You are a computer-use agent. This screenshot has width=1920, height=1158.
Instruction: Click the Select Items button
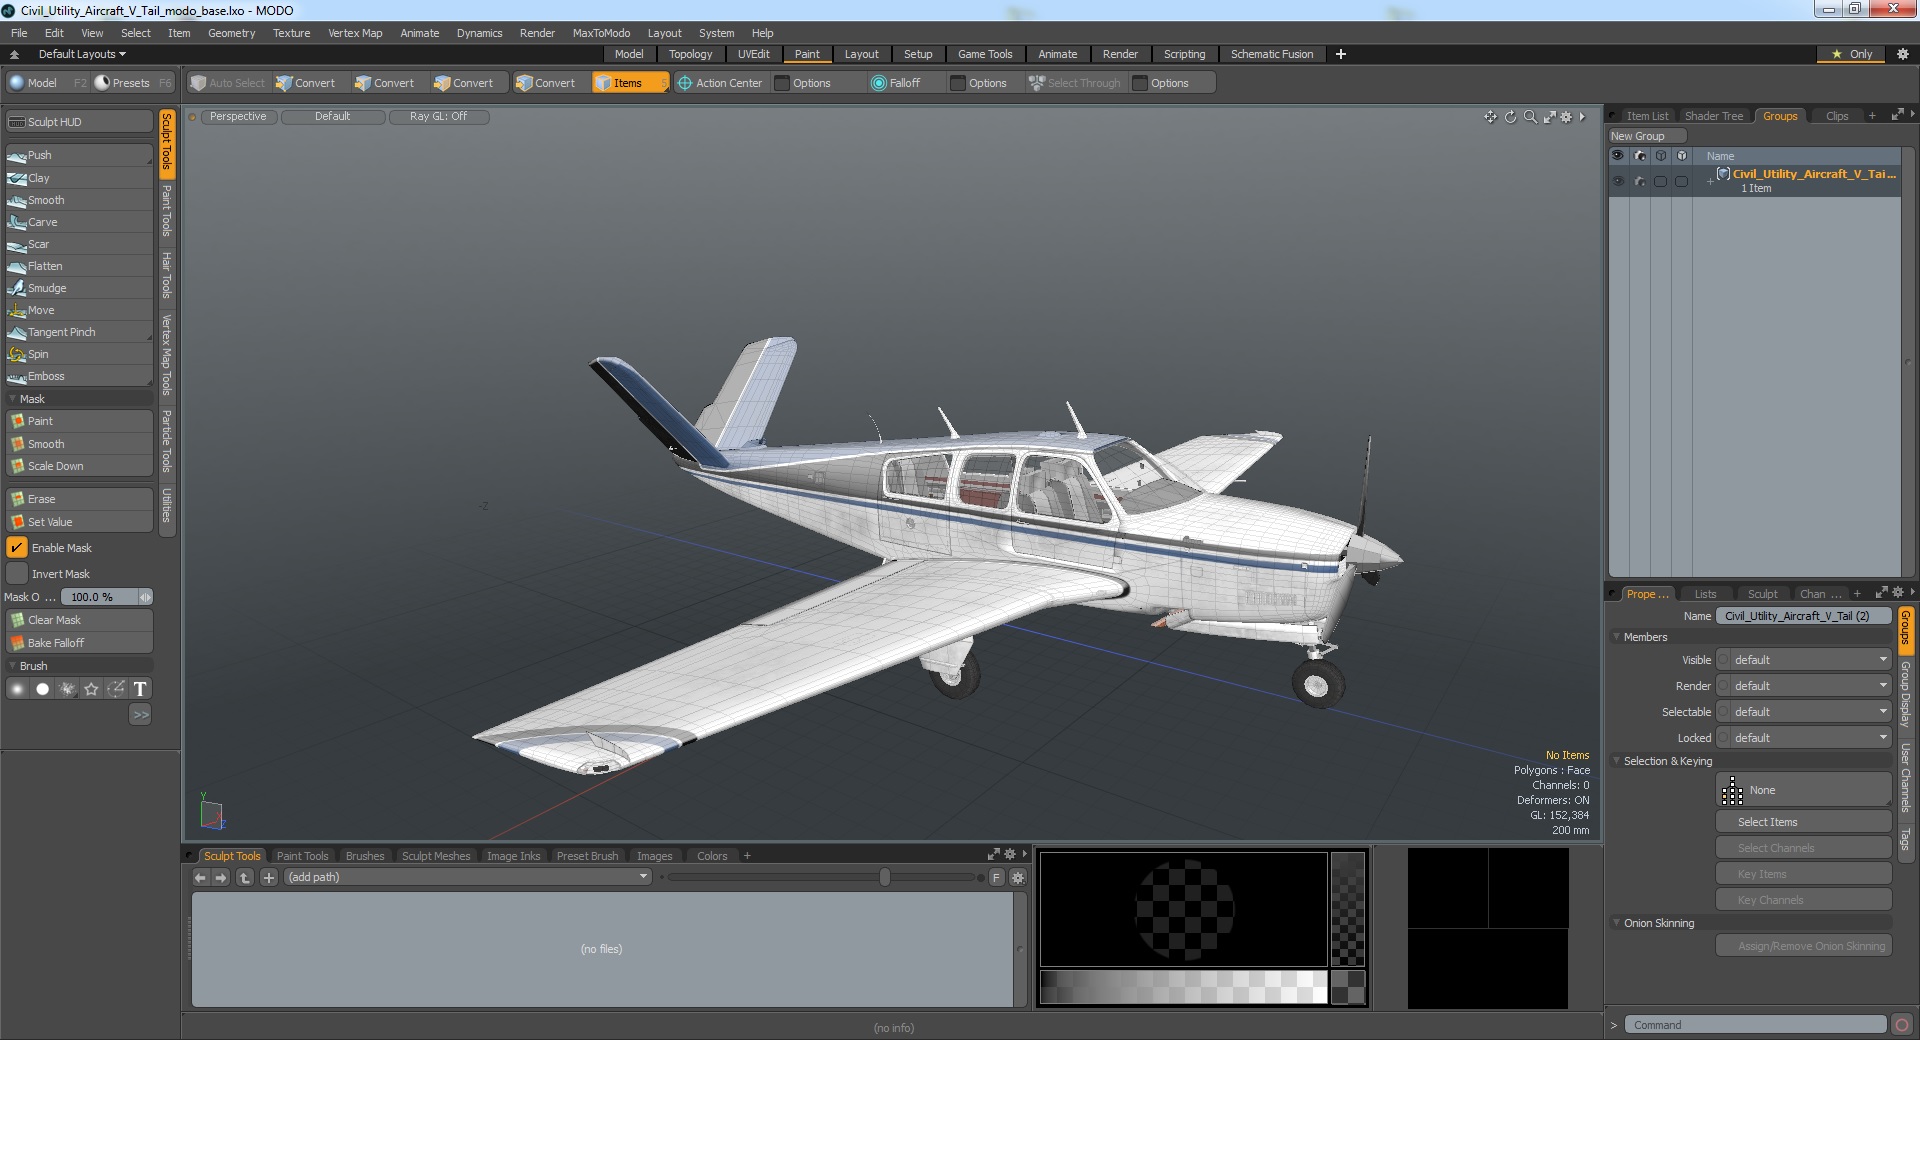(1767, 822)
